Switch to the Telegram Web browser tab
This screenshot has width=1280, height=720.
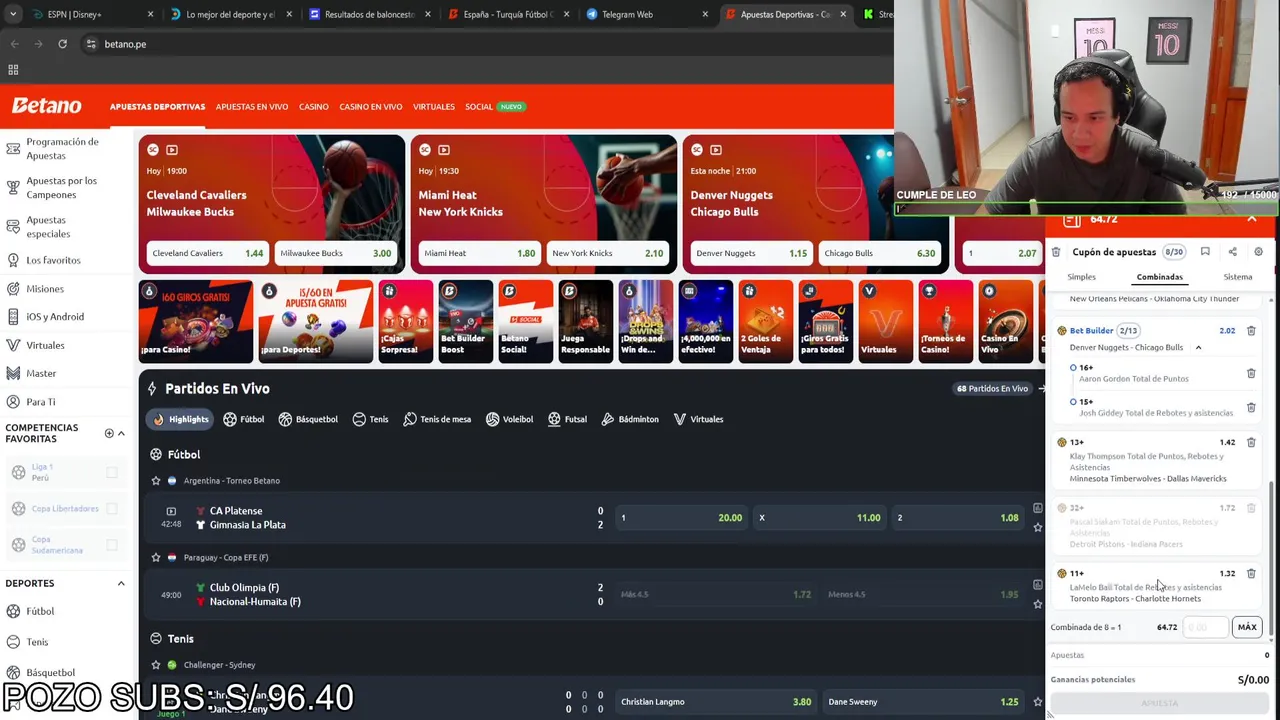pos(645,14)
